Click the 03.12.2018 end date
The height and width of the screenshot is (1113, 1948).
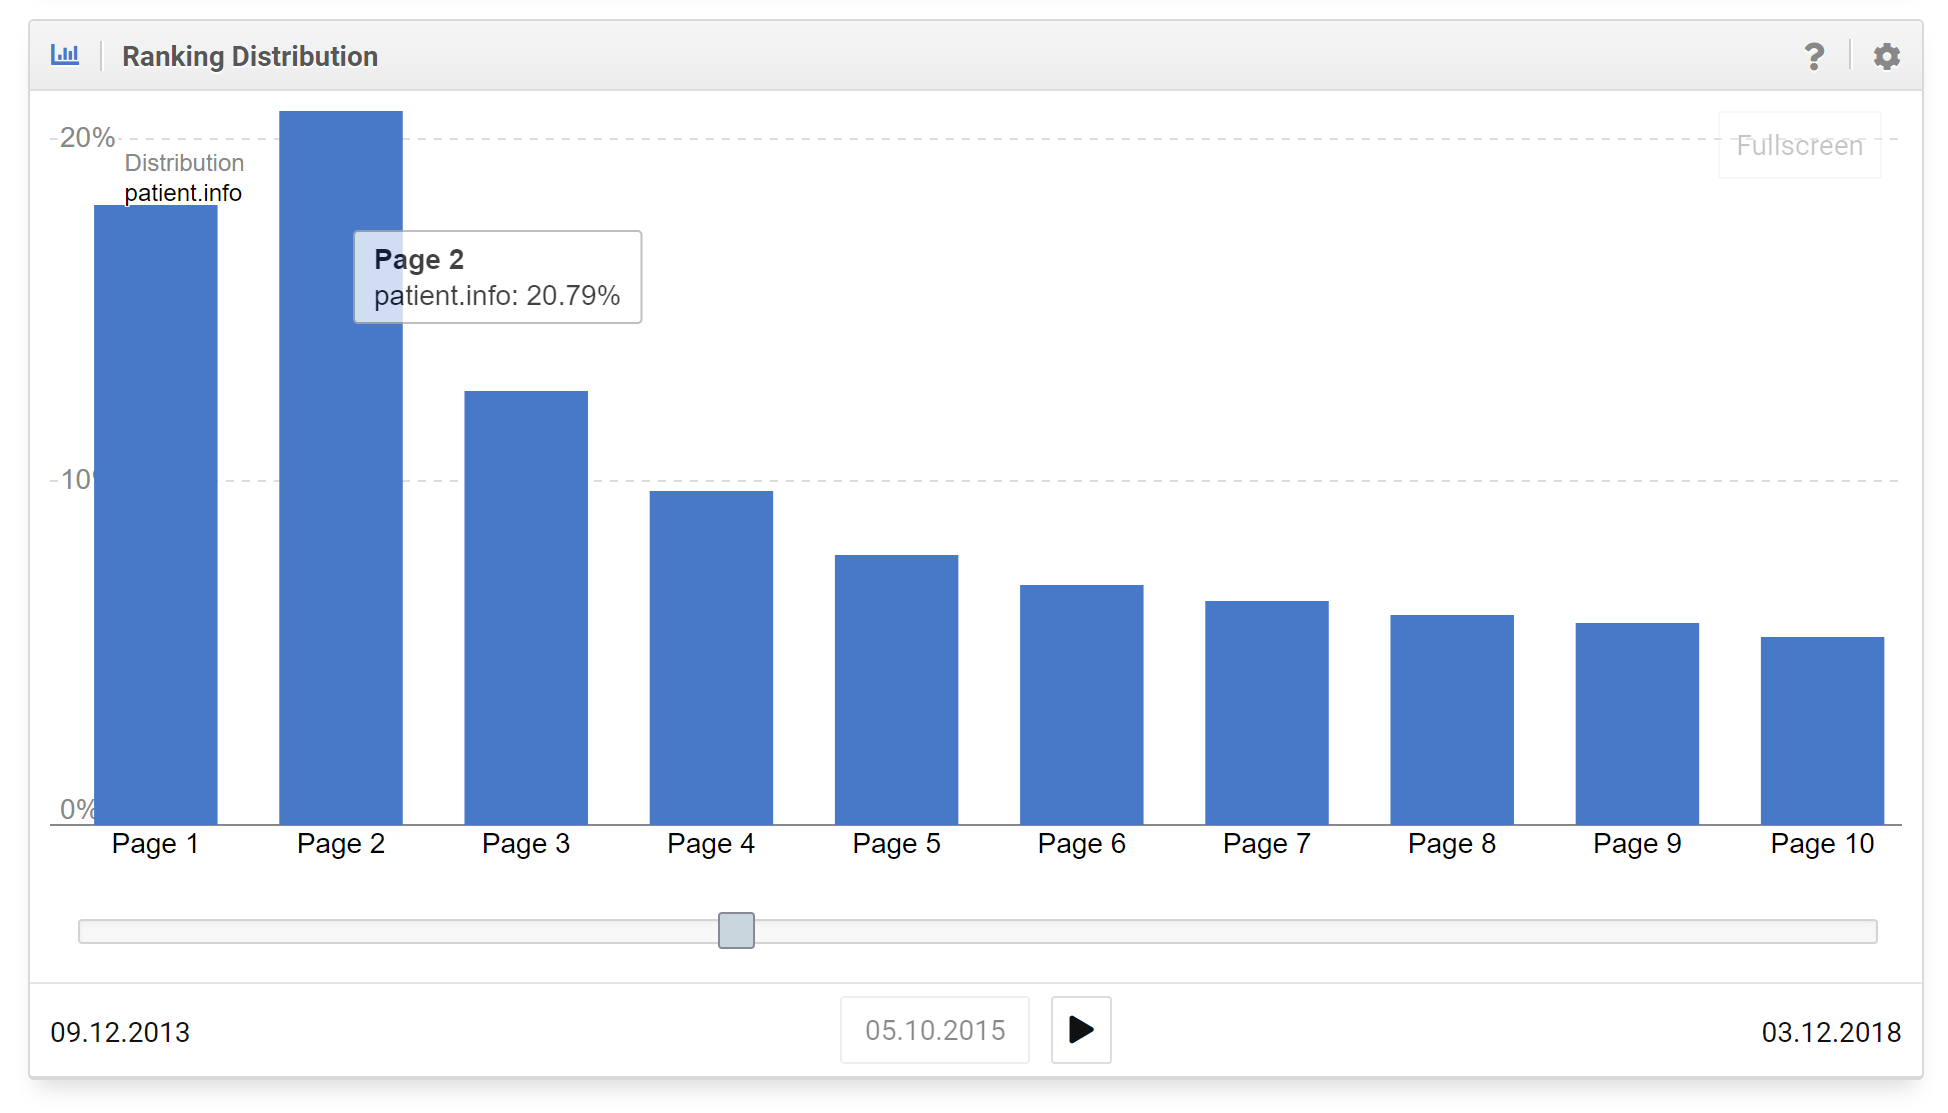point(1831,1032)
